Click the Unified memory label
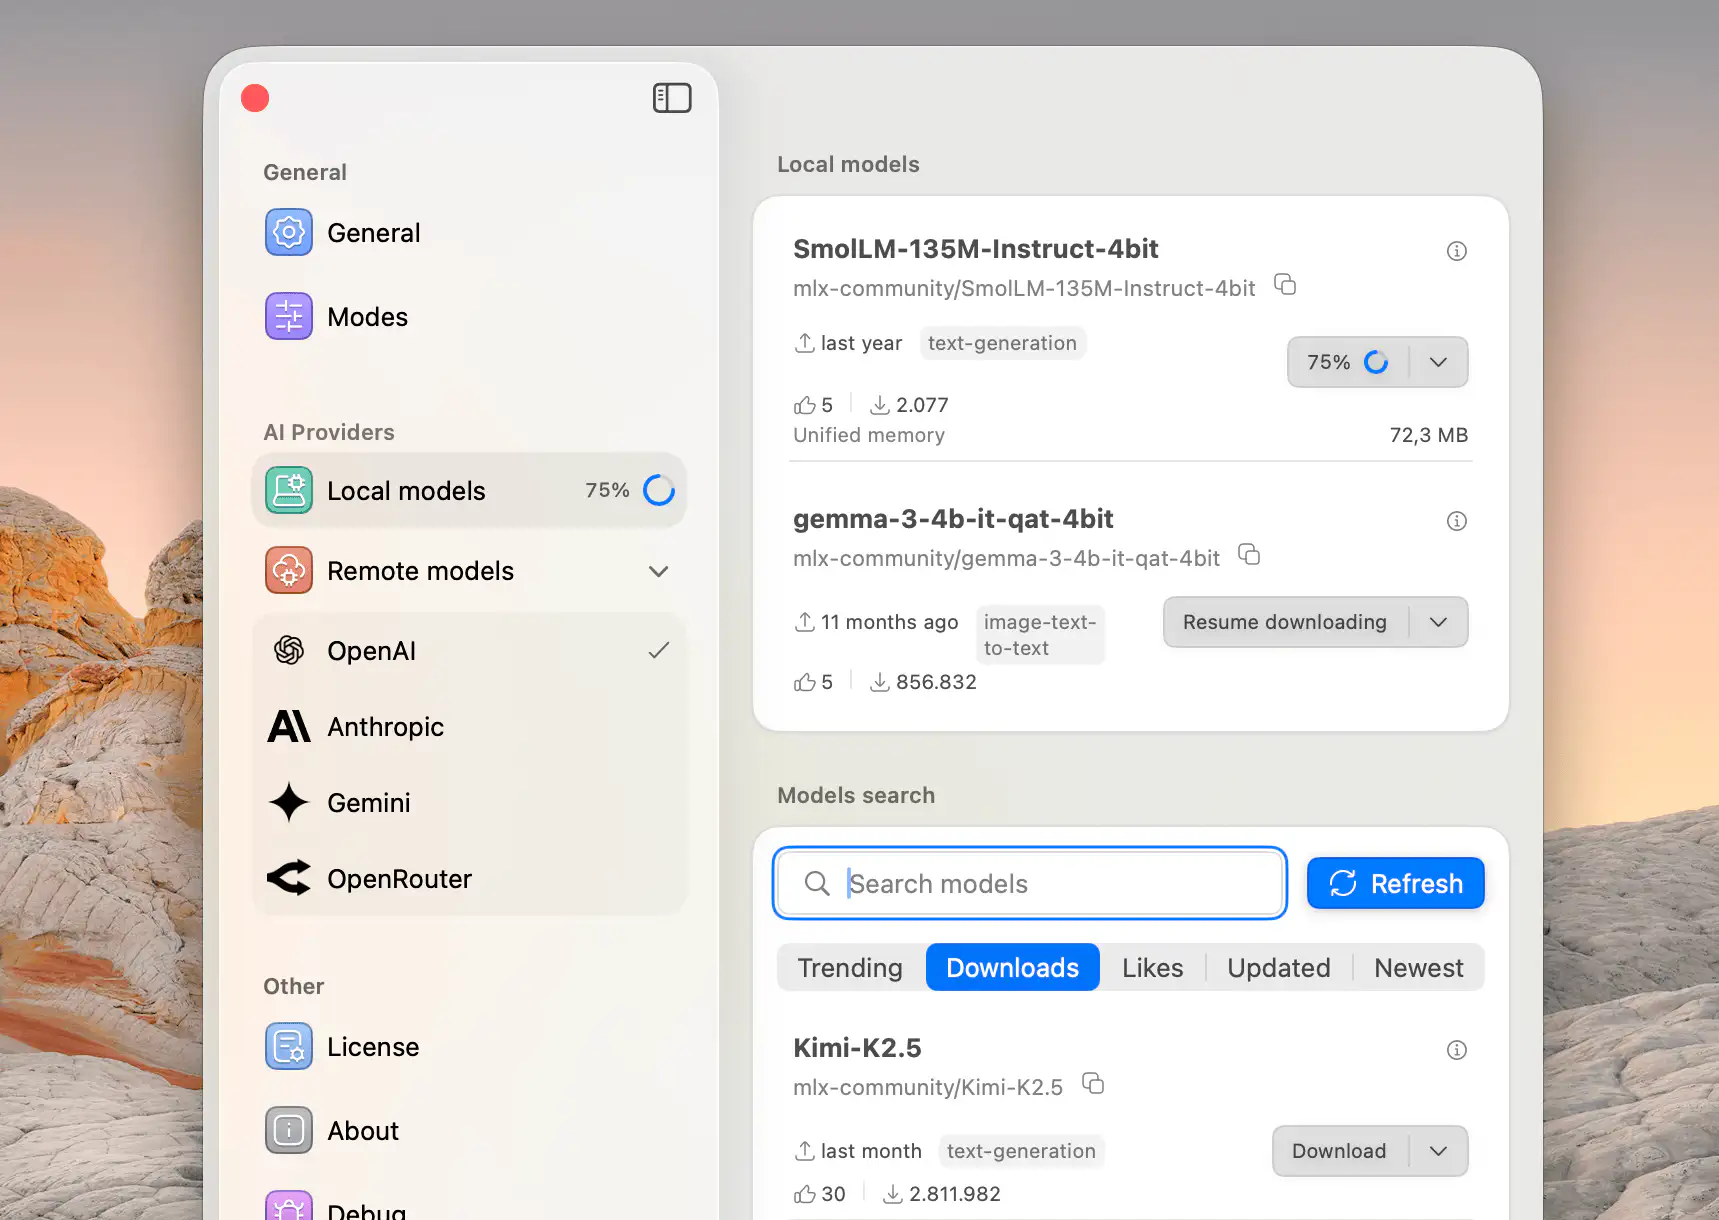The image size is (1719, 1220). (x=869, y=435)
